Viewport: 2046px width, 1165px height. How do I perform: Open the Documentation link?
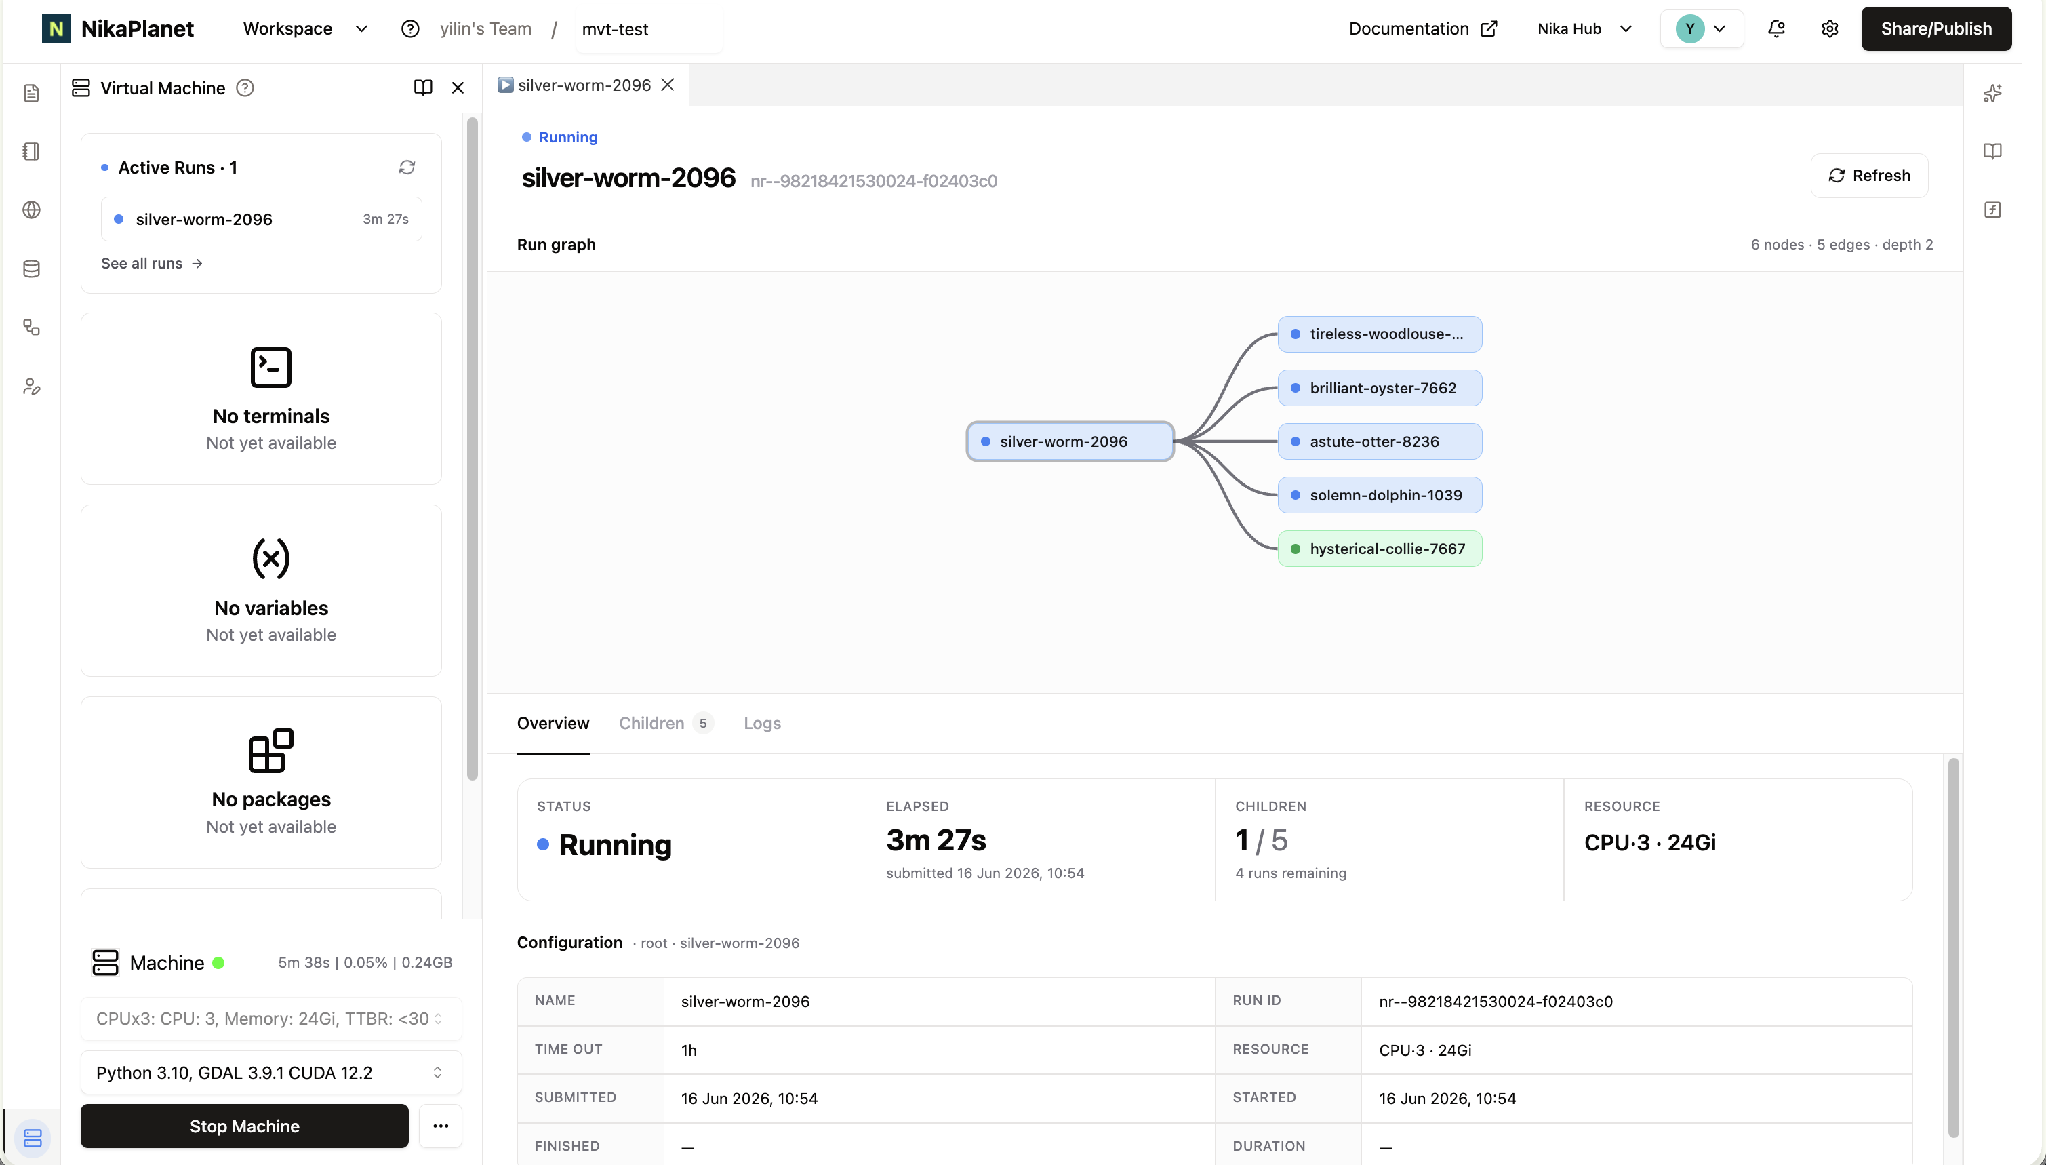[1422, 29]
